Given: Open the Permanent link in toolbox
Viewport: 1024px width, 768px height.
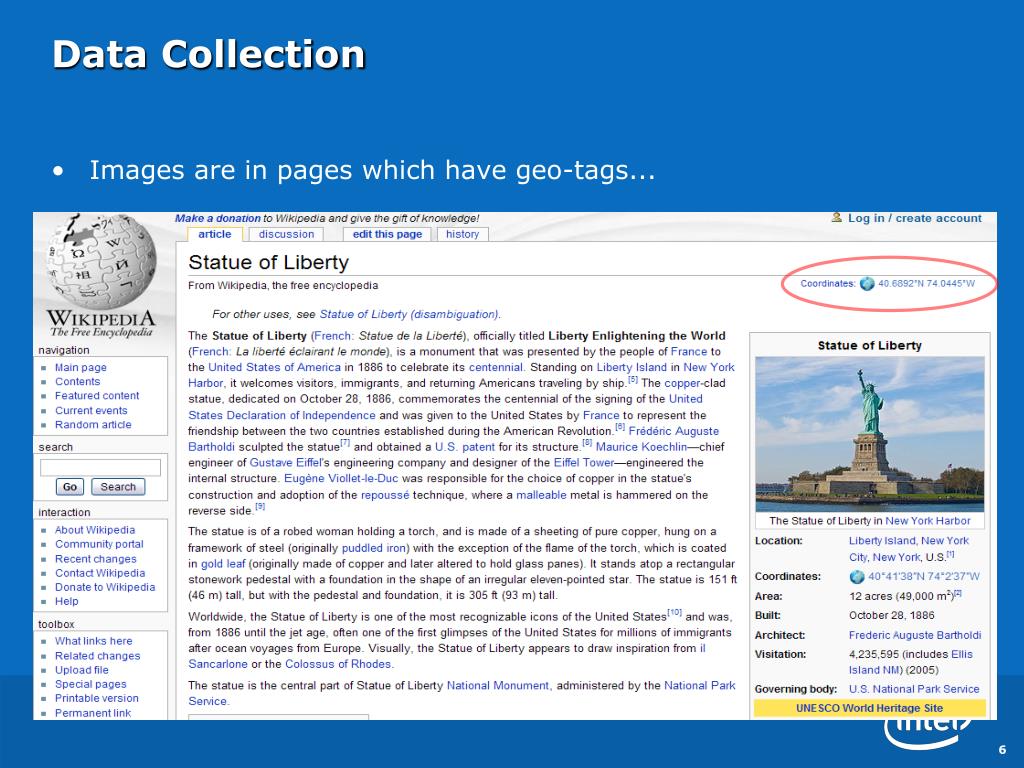Looking at the screenshot, I should coord(93,712).
